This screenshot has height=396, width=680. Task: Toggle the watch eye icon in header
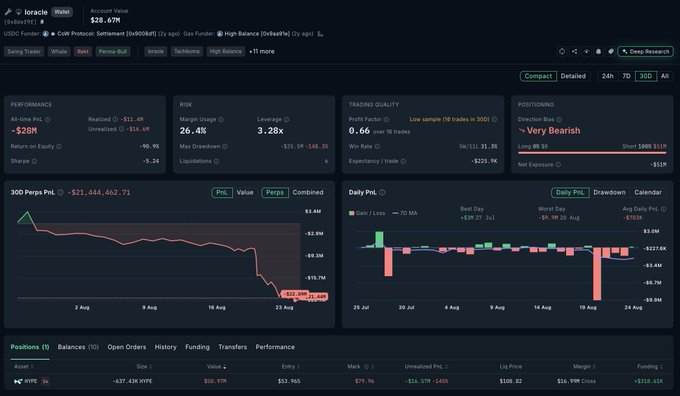click(x=586, y=51)
